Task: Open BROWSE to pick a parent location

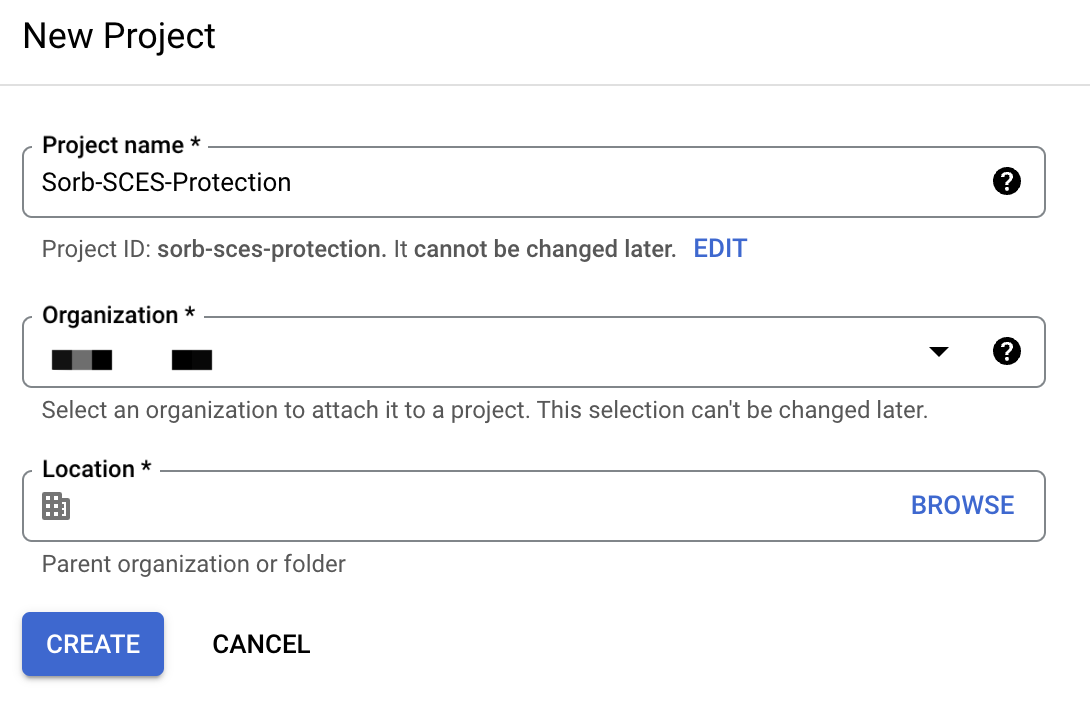Action: click(x=962, y=505)
